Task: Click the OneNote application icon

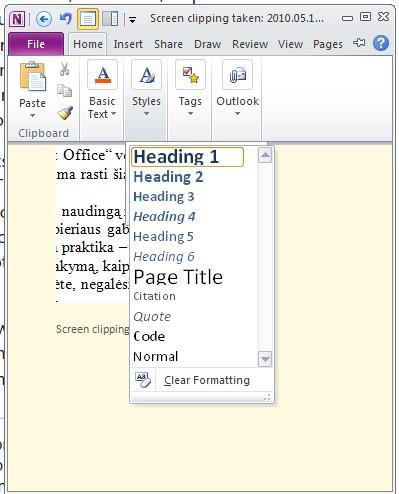Action: click(x=17, y=19)
